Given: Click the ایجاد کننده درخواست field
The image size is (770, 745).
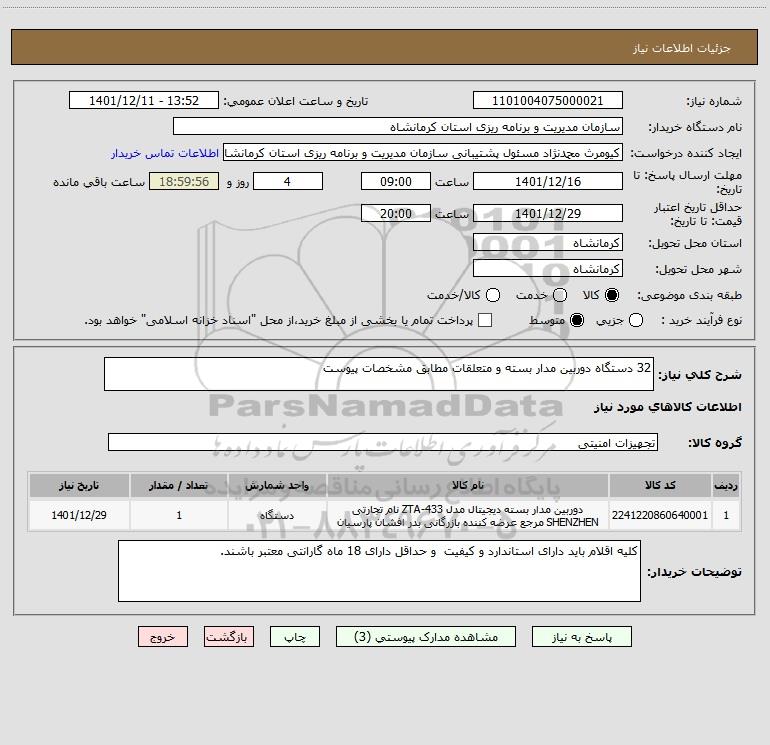Looking at the screenshot, I should click(x=423, y=153).
